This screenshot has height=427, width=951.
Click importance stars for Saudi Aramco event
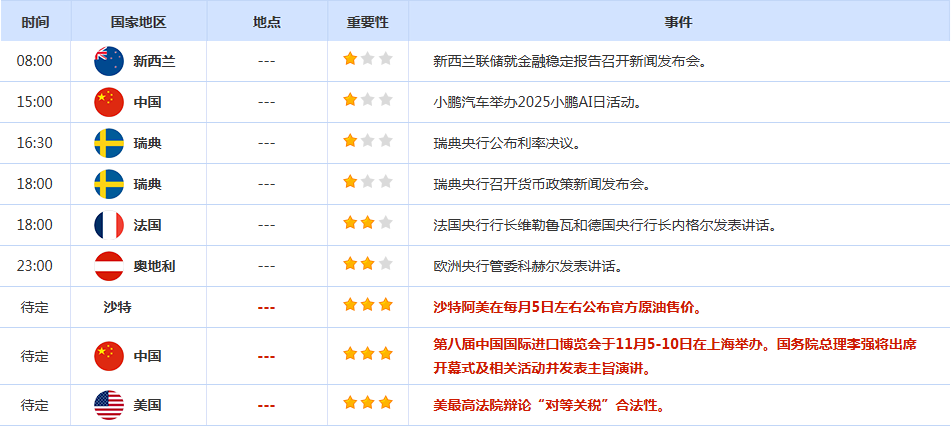click(x=368, y=305)
